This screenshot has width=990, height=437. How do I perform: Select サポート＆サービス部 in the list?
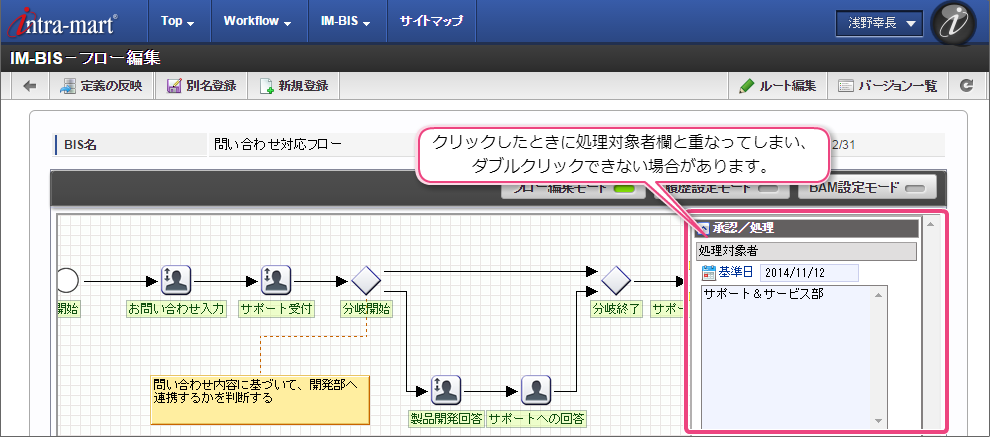pos(763,294)
